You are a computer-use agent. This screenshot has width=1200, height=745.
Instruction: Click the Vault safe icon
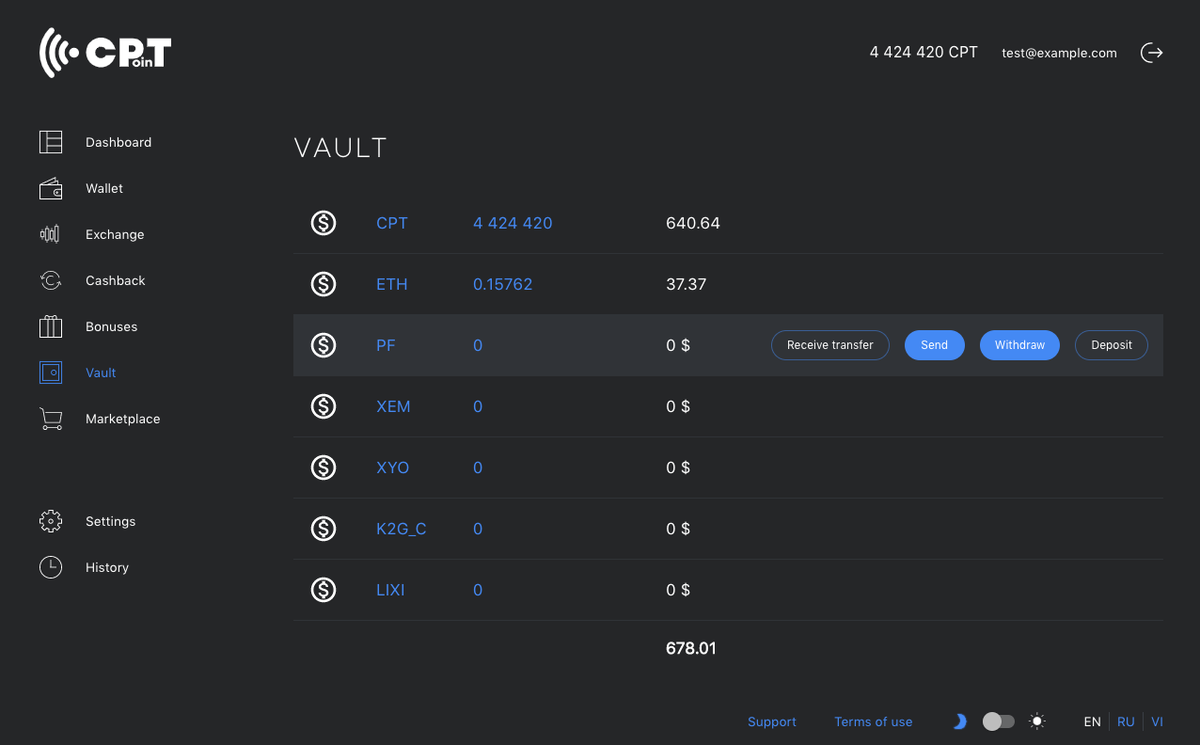(51, 372)
